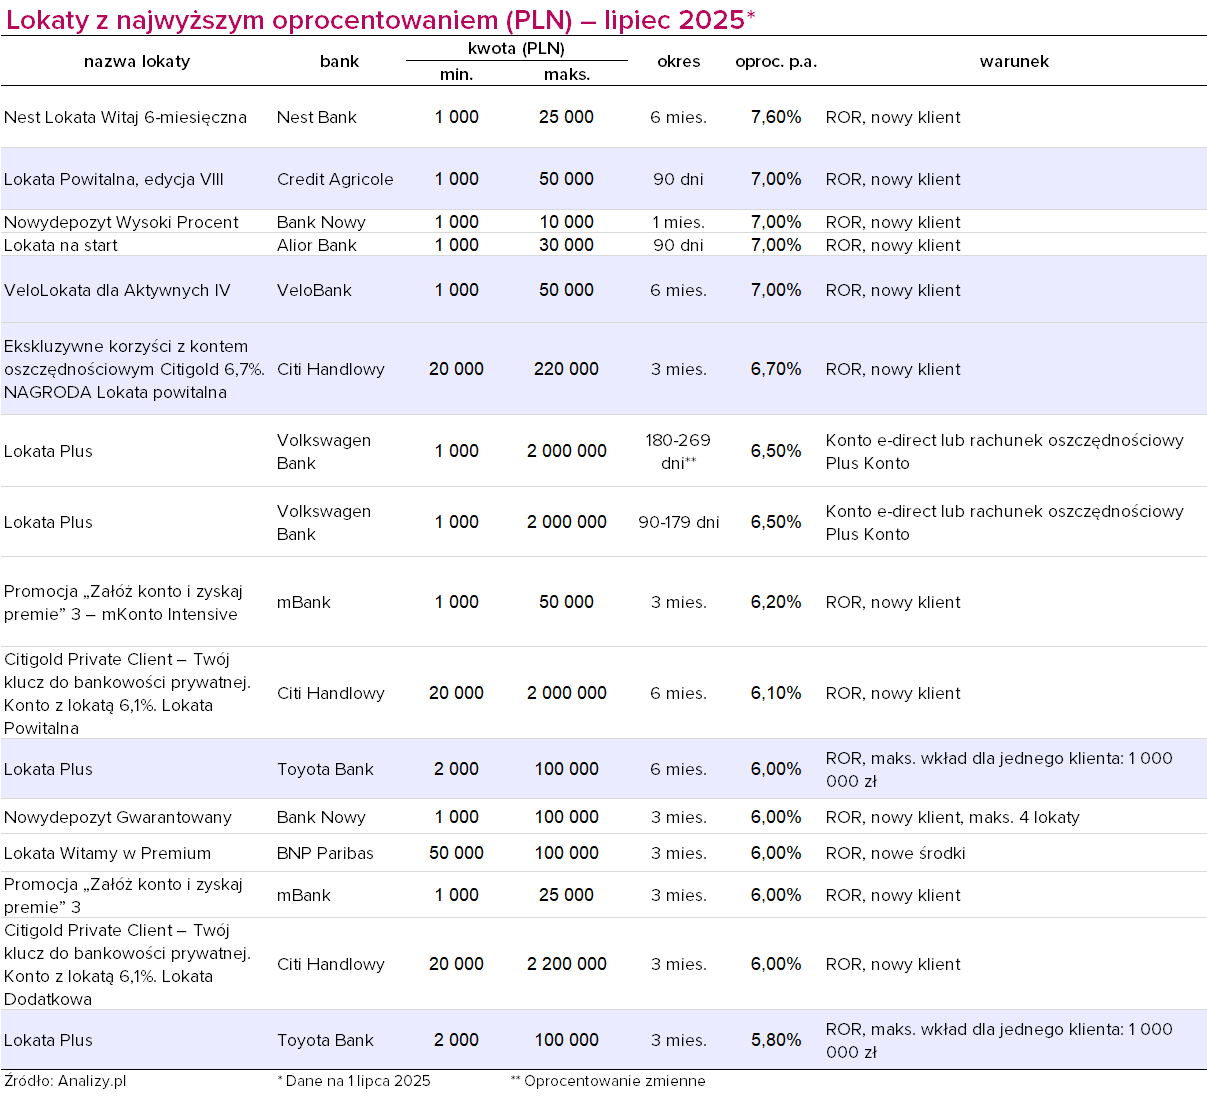This screenshot has height=1112, width=1207.
Task: Click the '6,10%' rate value
Action: [x=776, y=693]
